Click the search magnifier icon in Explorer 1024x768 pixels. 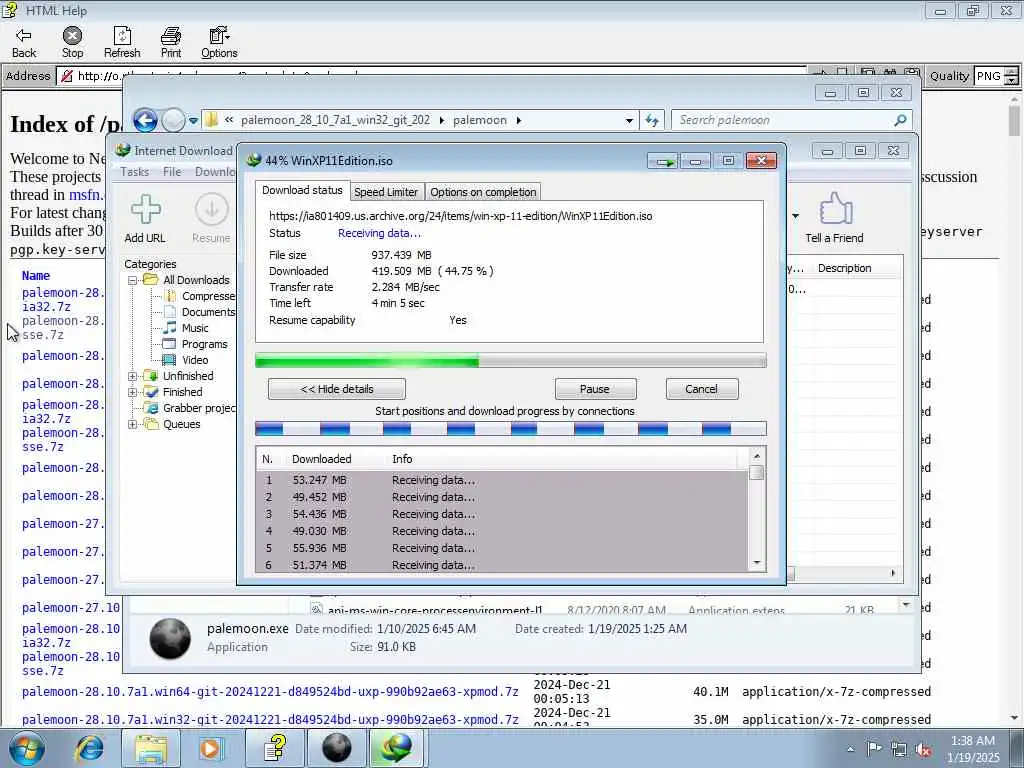coord(900,120)
